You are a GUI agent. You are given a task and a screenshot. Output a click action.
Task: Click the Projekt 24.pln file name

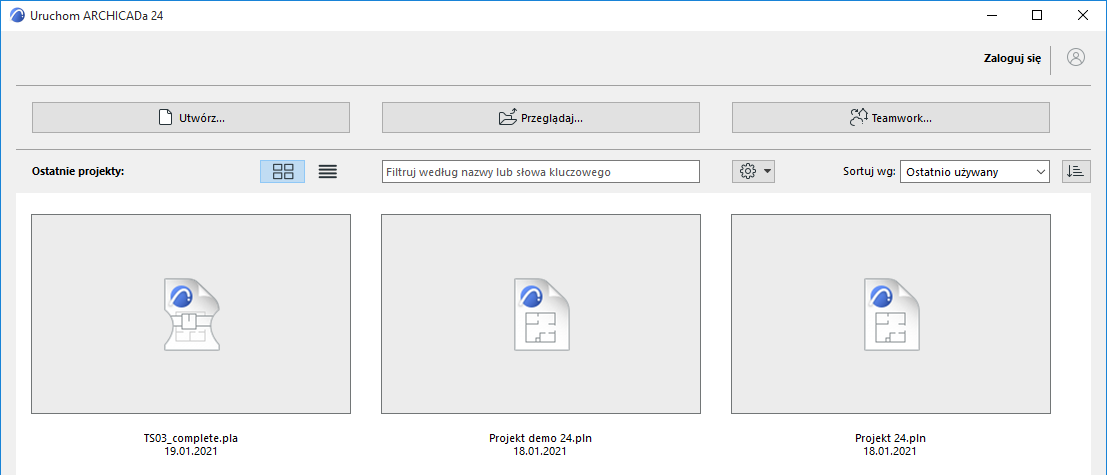click(x=891, y=438)
